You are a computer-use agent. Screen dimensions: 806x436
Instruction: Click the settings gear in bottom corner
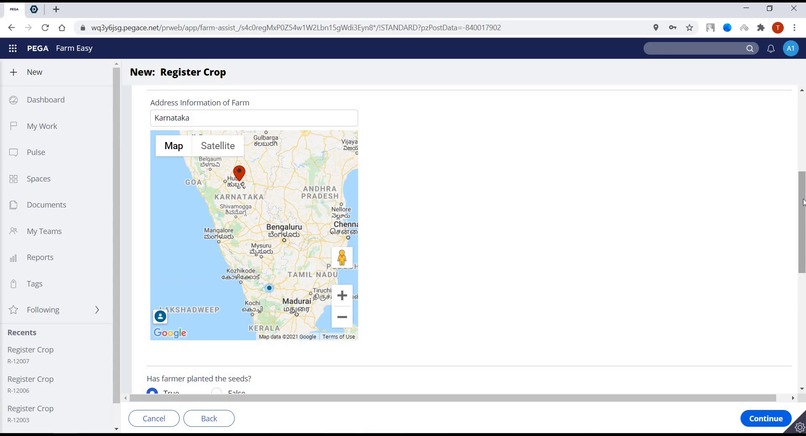point(800,427)
